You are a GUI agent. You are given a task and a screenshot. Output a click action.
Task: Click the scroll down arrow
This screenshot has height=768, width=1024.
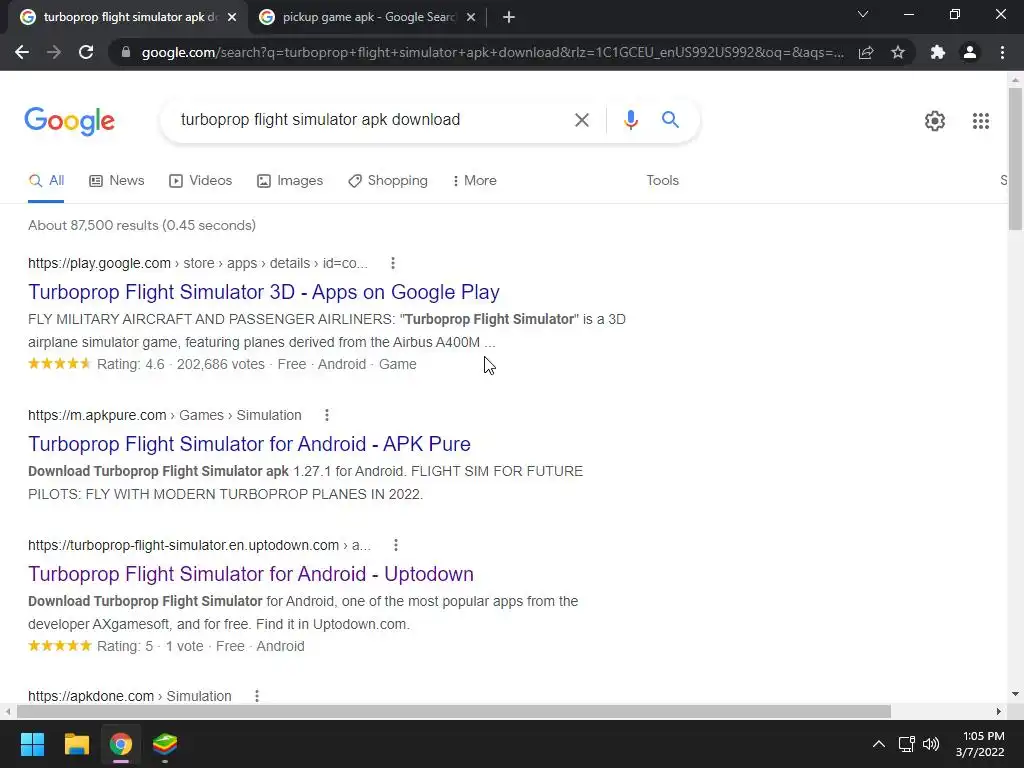[x=1015, y=694]
